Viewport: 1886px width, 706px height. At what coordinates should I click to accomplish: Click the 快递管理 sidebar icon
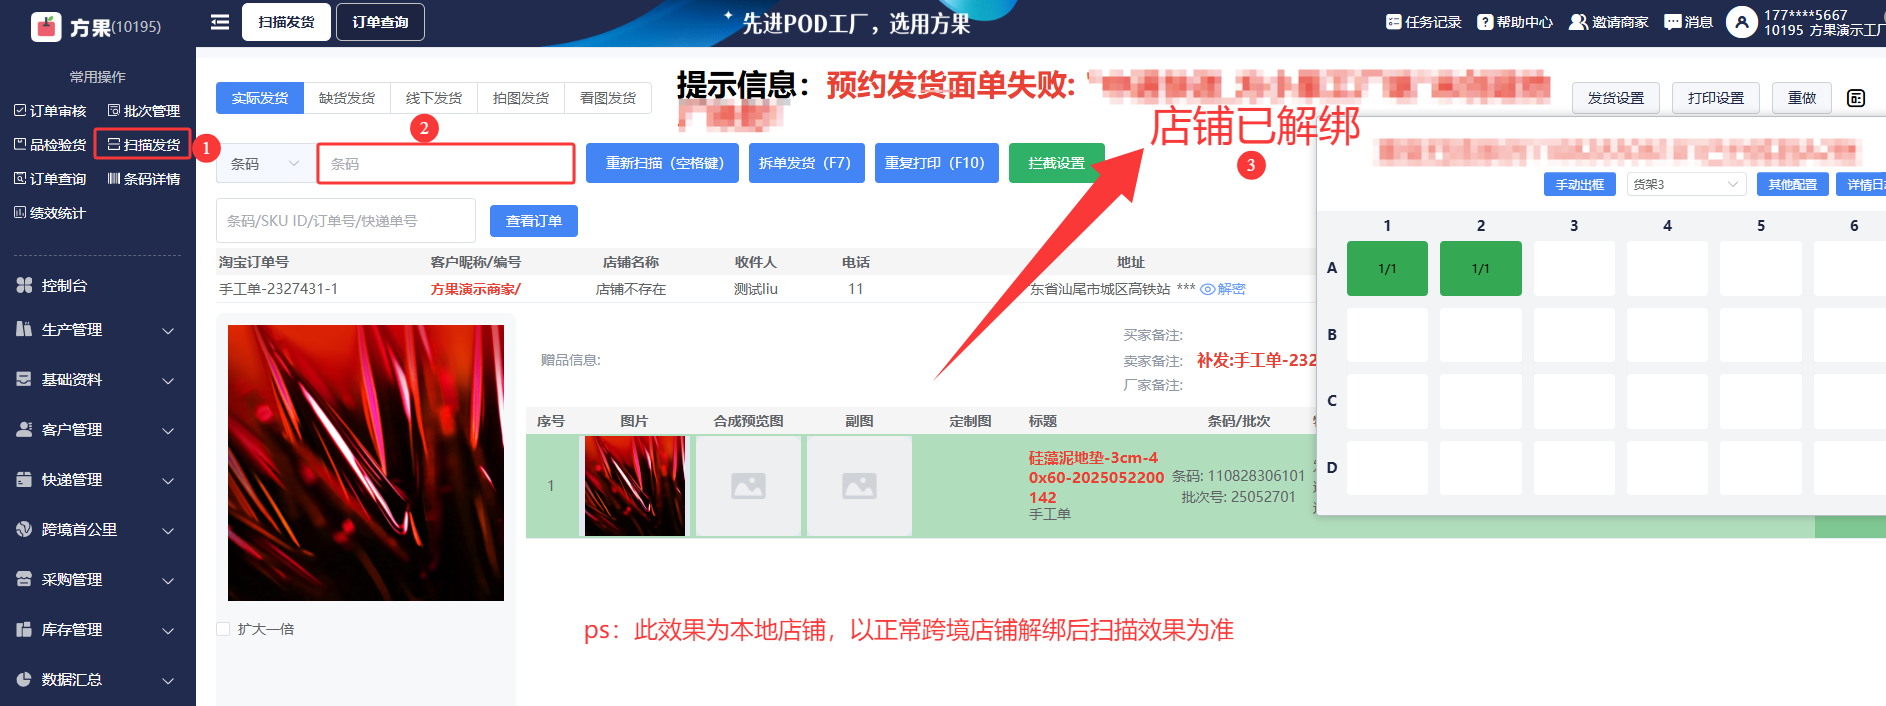[24, 479]
